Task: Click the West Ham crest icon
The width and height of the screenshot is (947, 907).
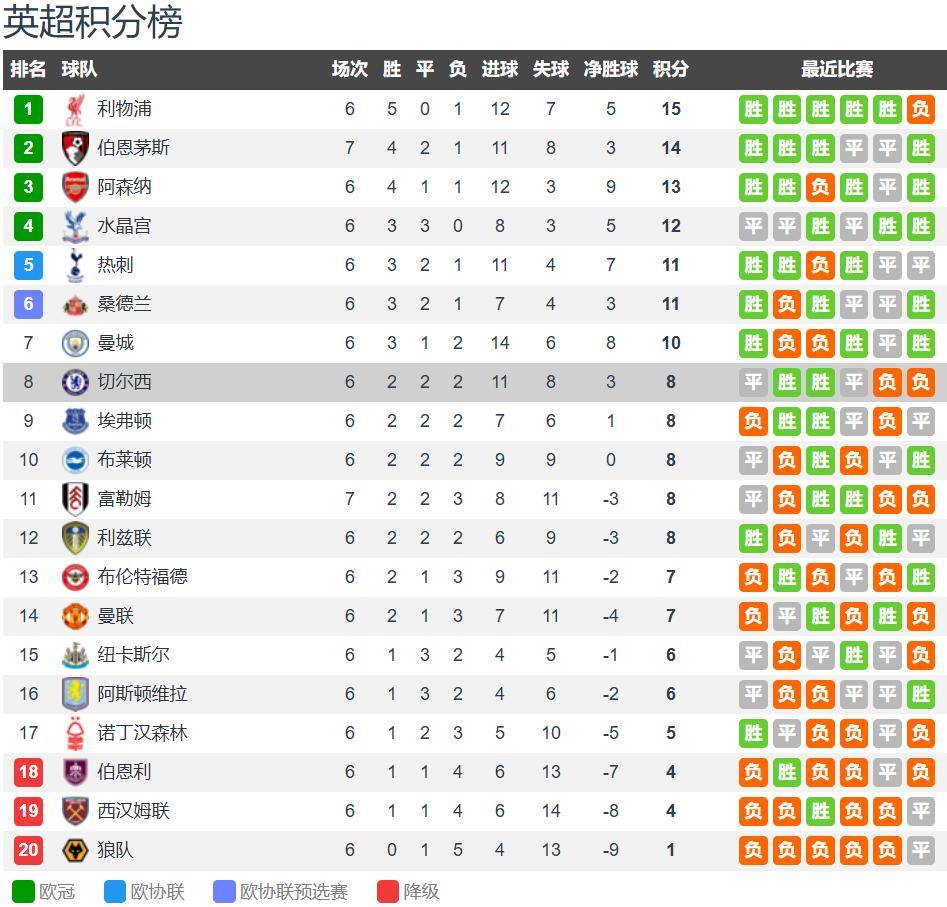Action: pyautogui.click(x=75, y=811)
